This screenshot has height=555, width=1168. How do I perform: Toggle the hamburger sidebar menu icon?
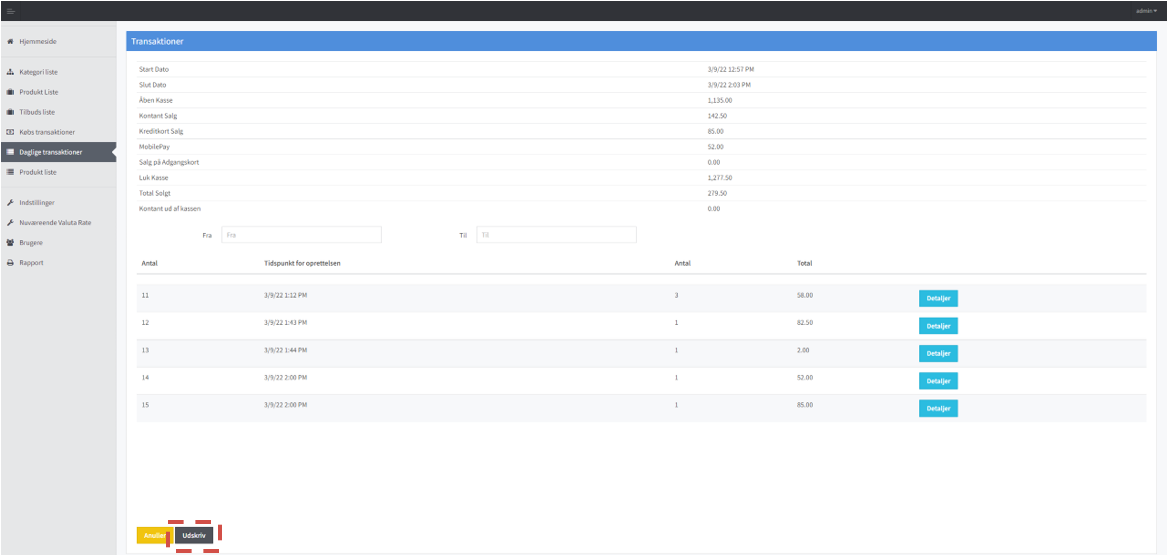click(11, 10)
